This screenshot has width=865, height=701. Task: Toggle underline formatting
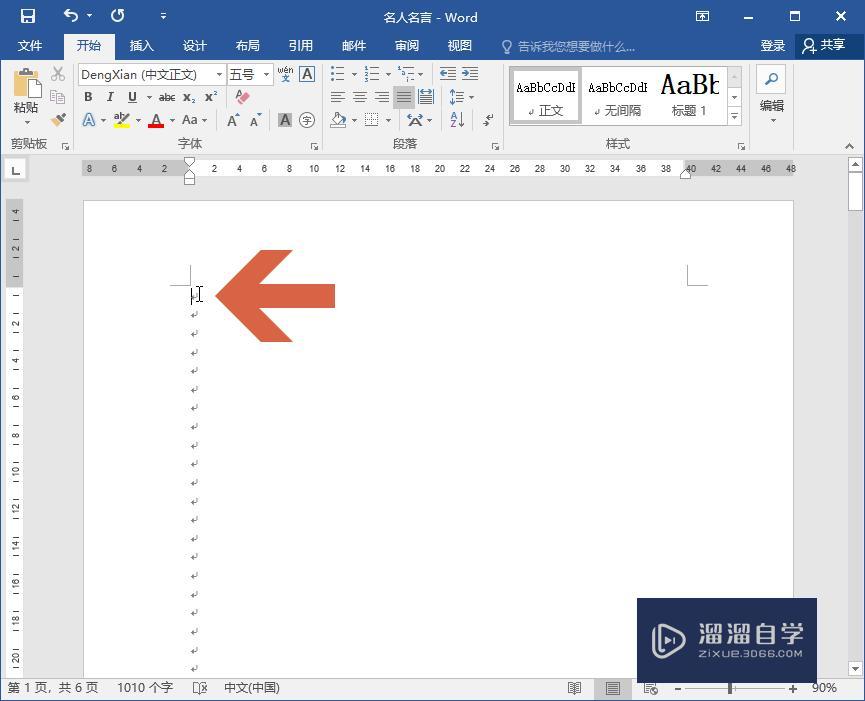point(132,97)
